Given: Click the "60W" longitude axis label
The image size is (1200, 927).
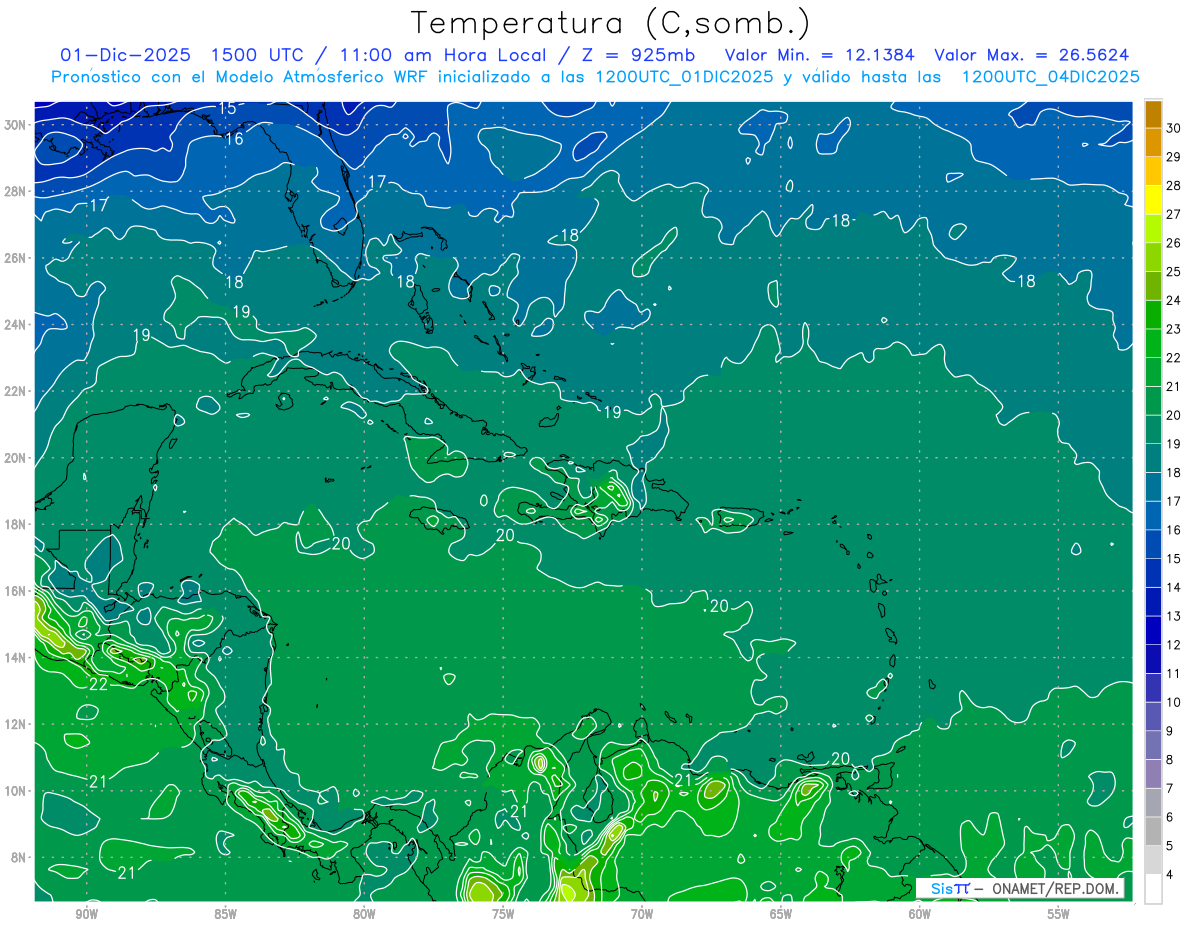Looking at the screenshot, I should point(920,914).
